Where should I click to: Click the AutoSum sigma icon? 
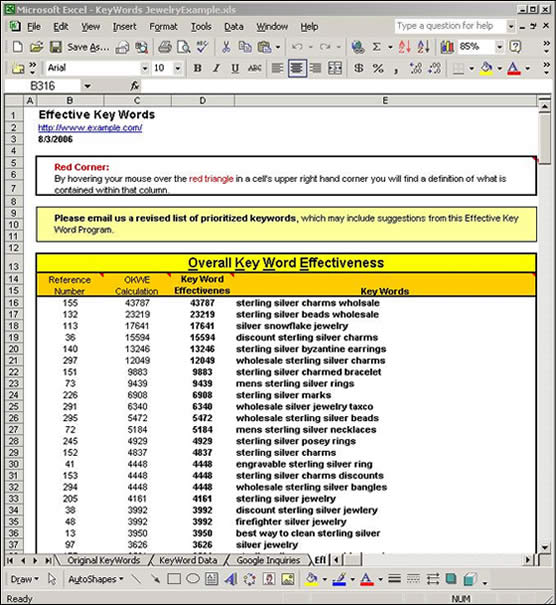[x=377, y=47]
